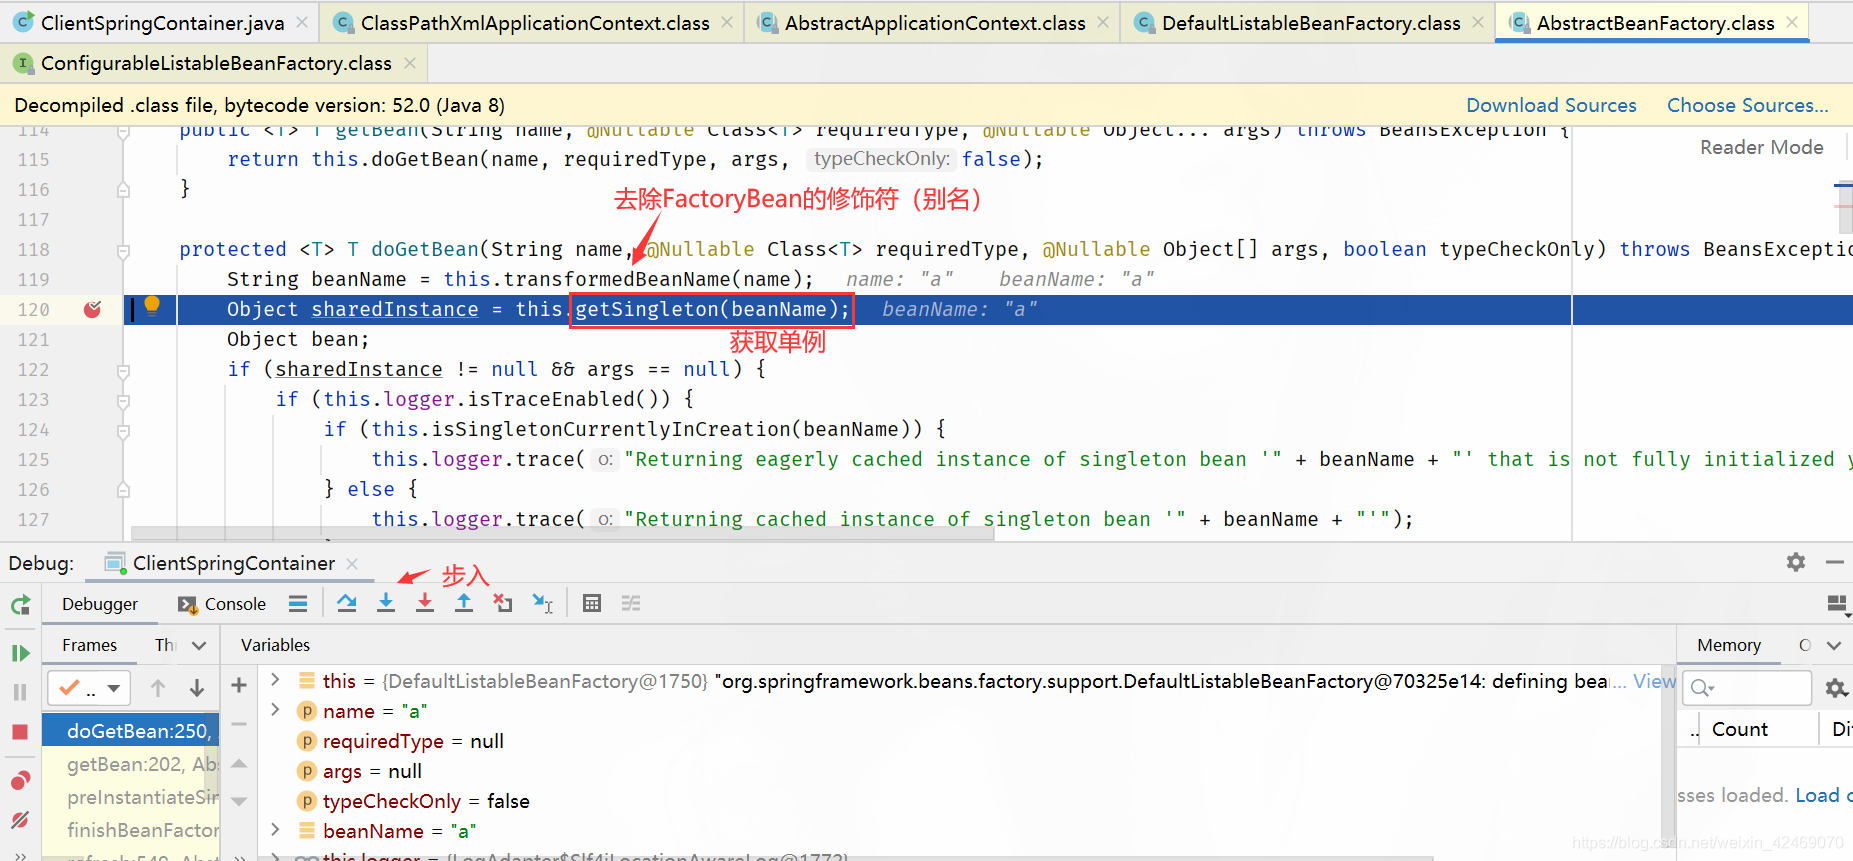Close the AbstractBeanFactory.class tab

(x=1791, y=22)
